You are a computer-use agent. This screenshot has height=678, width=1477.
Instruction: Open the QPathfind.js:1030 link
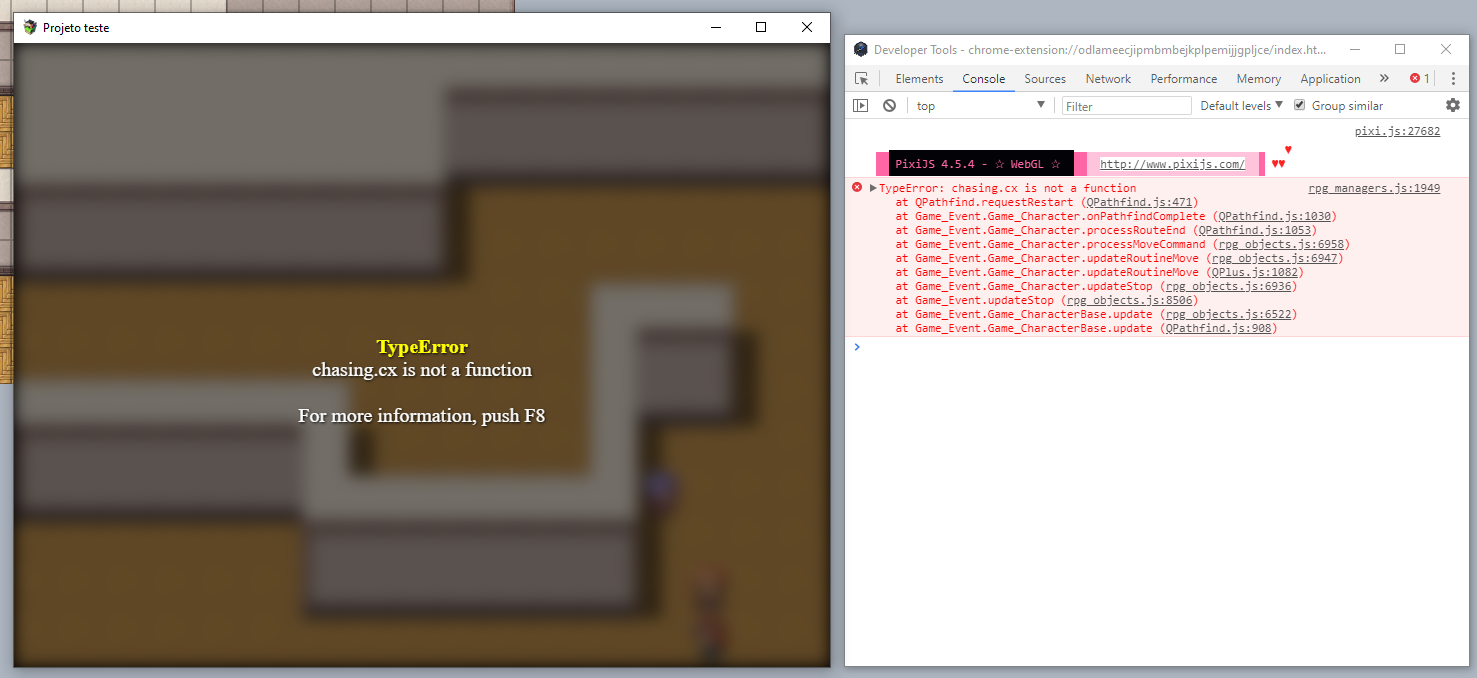click(1275, 216)
